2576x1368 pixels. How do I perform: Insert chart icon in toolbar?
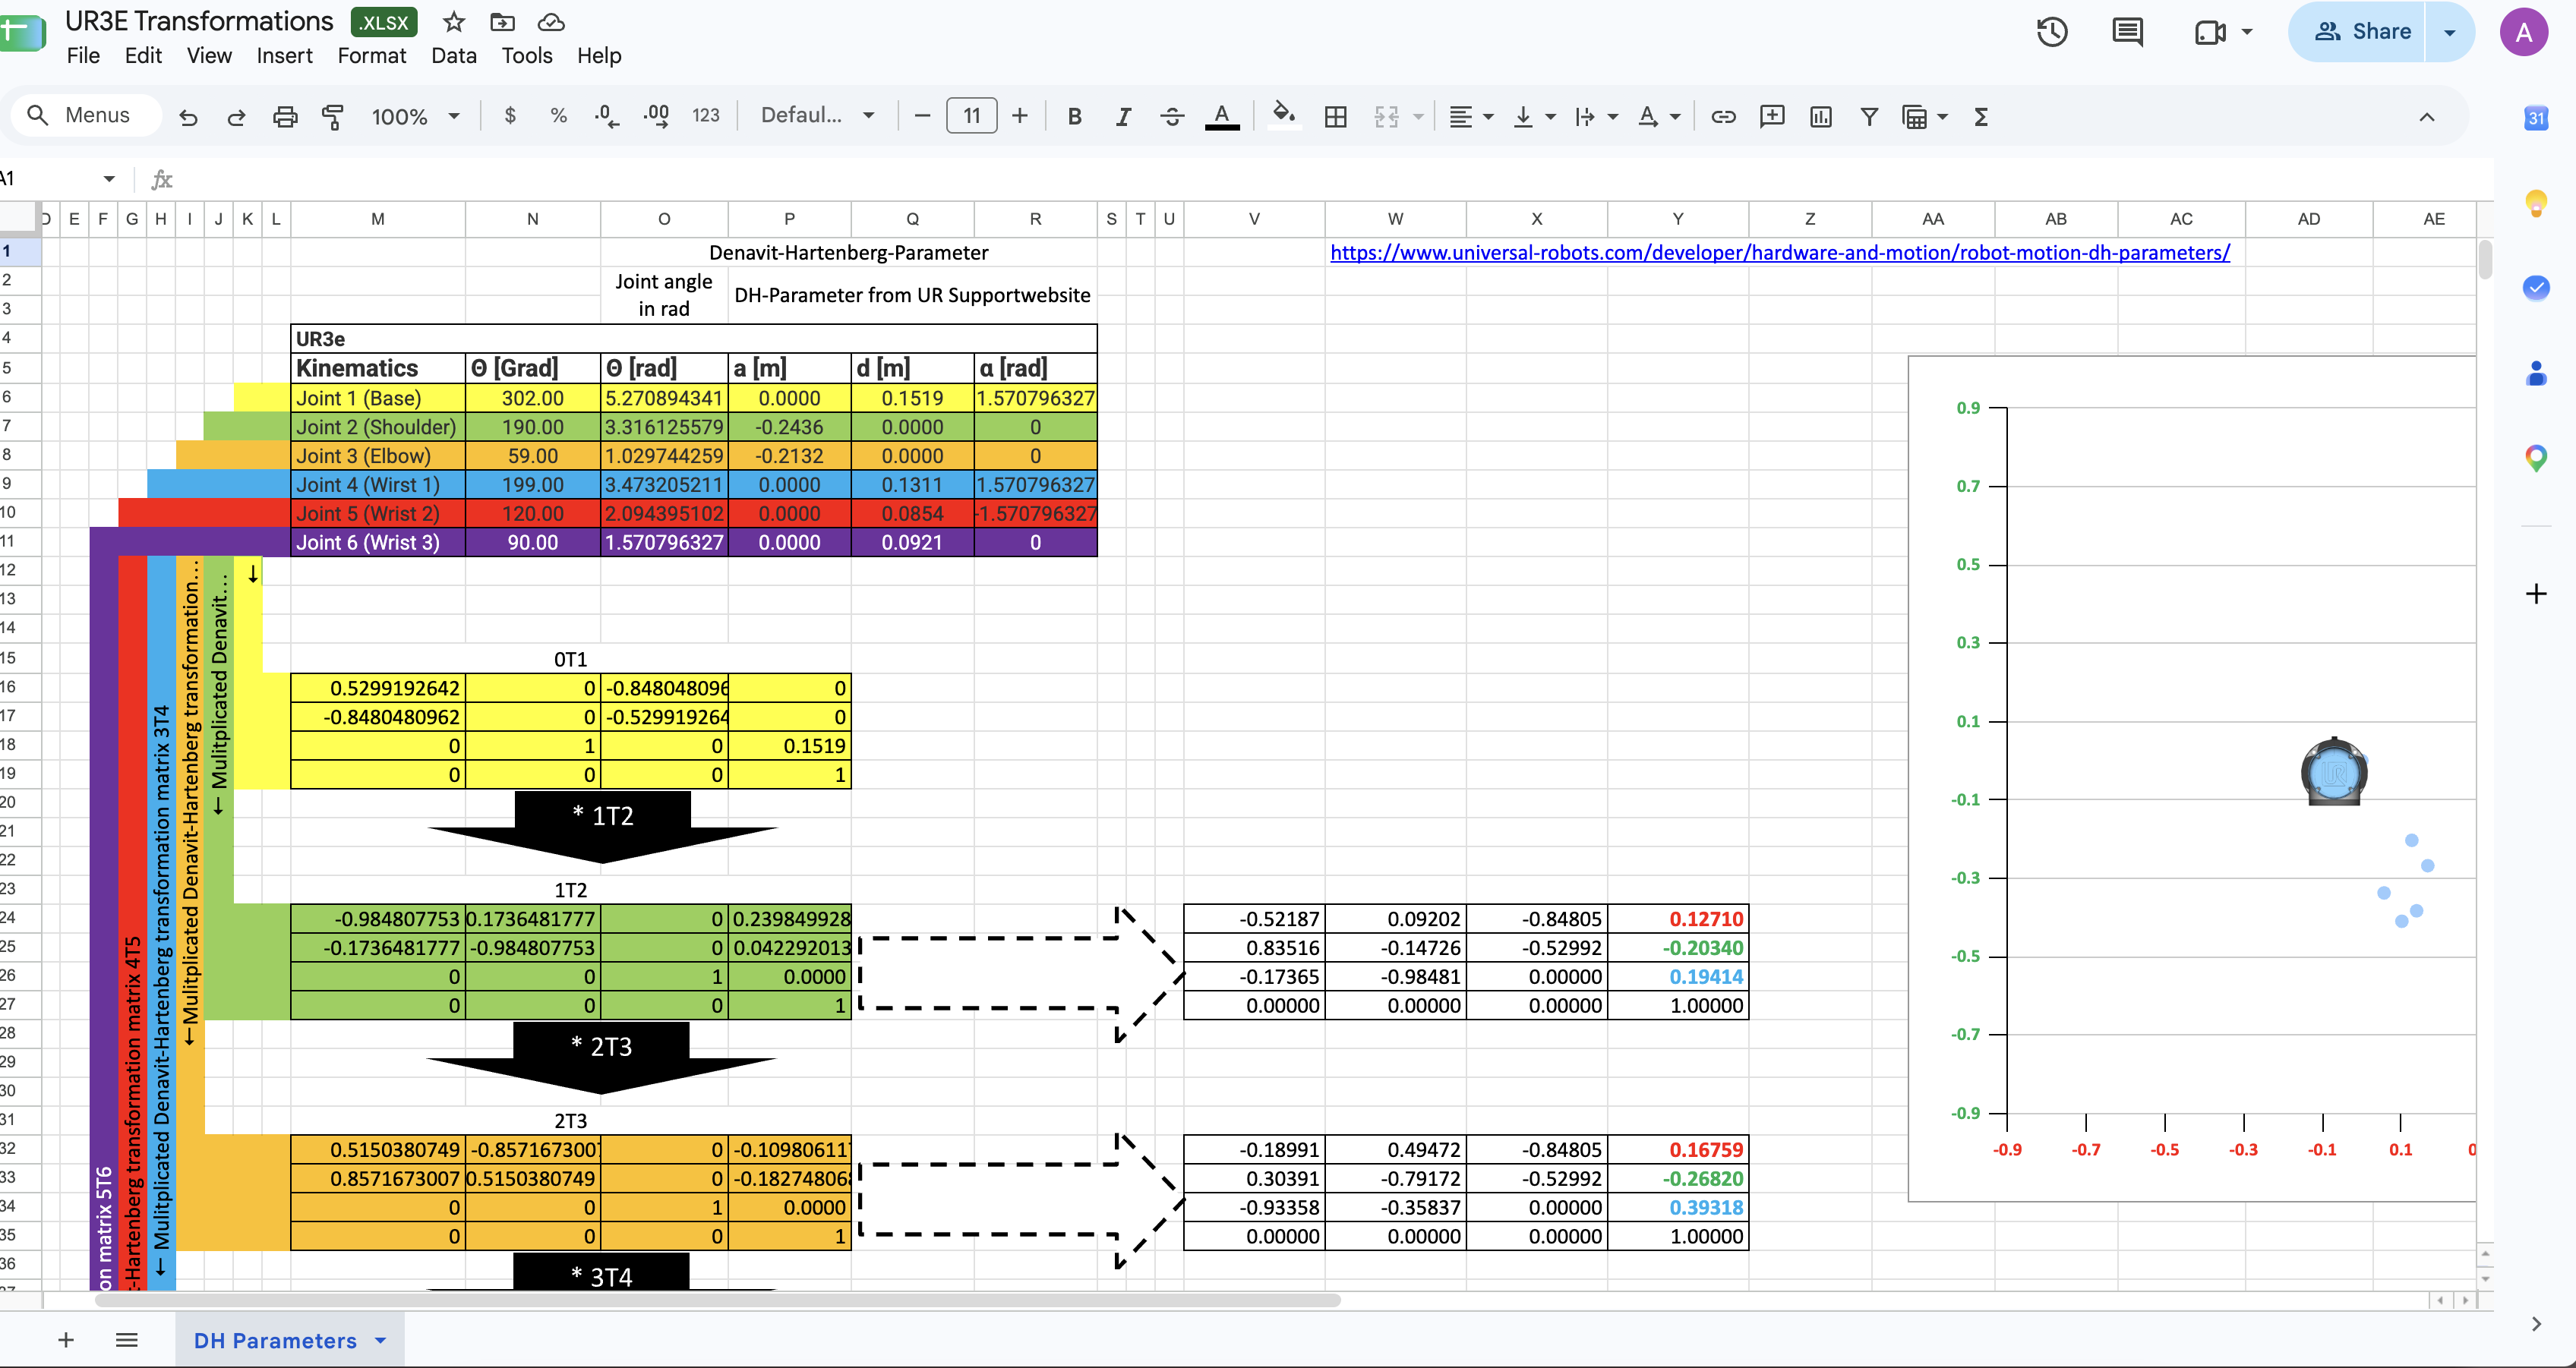[x=1821, y=117]
